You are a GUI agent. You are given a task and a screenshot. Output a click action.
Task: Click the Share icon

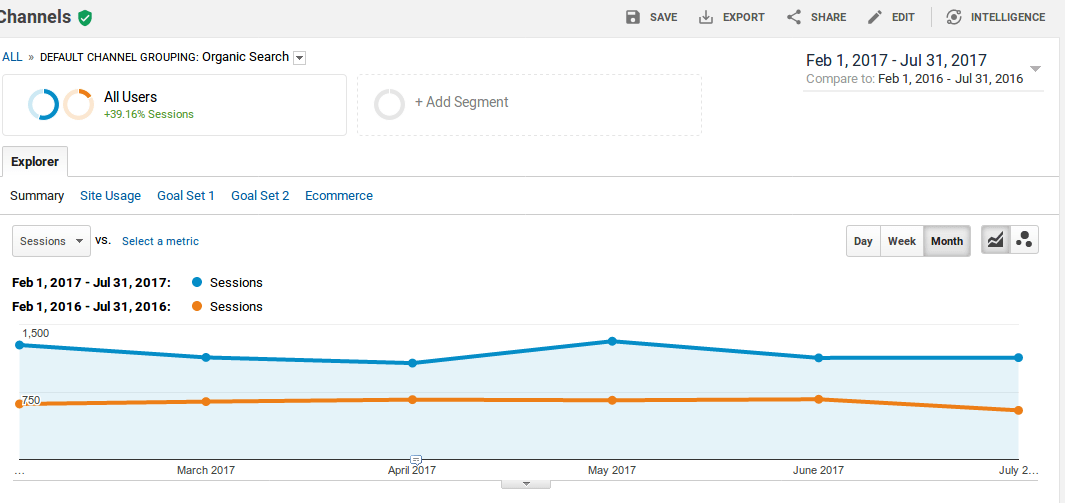pos(794,17)
